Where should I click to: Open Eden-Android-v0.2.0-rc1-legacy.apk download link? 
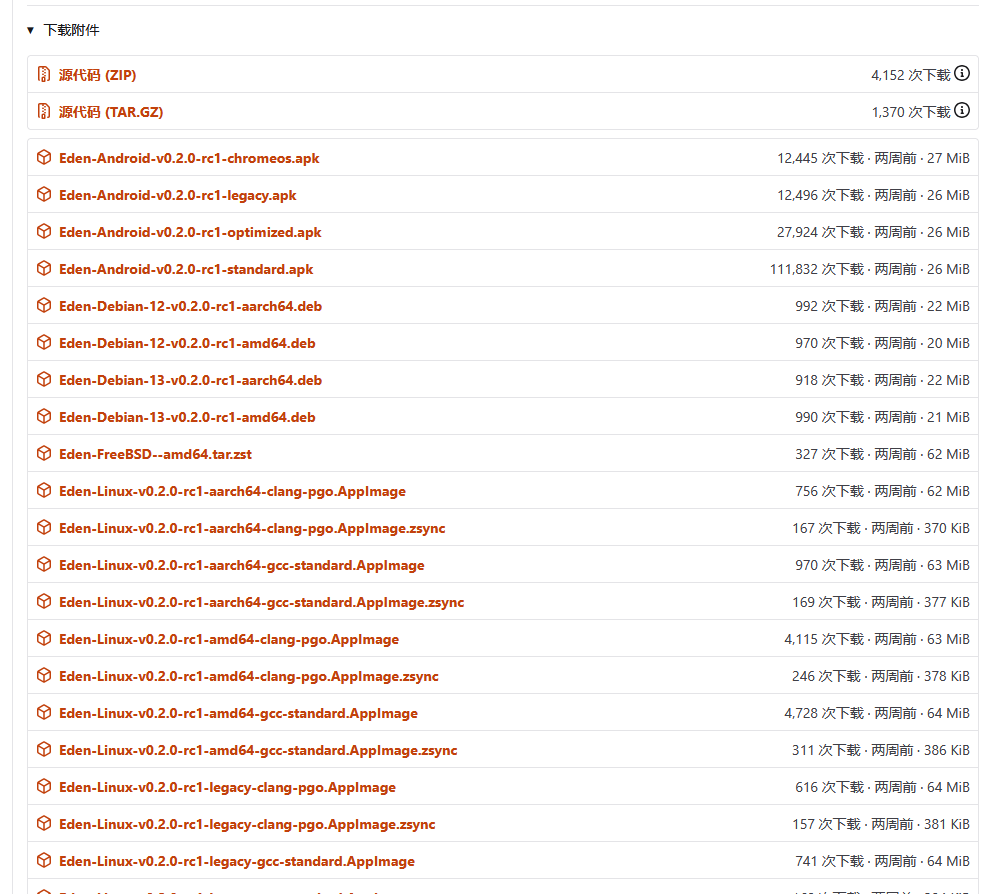coord(178,194)
